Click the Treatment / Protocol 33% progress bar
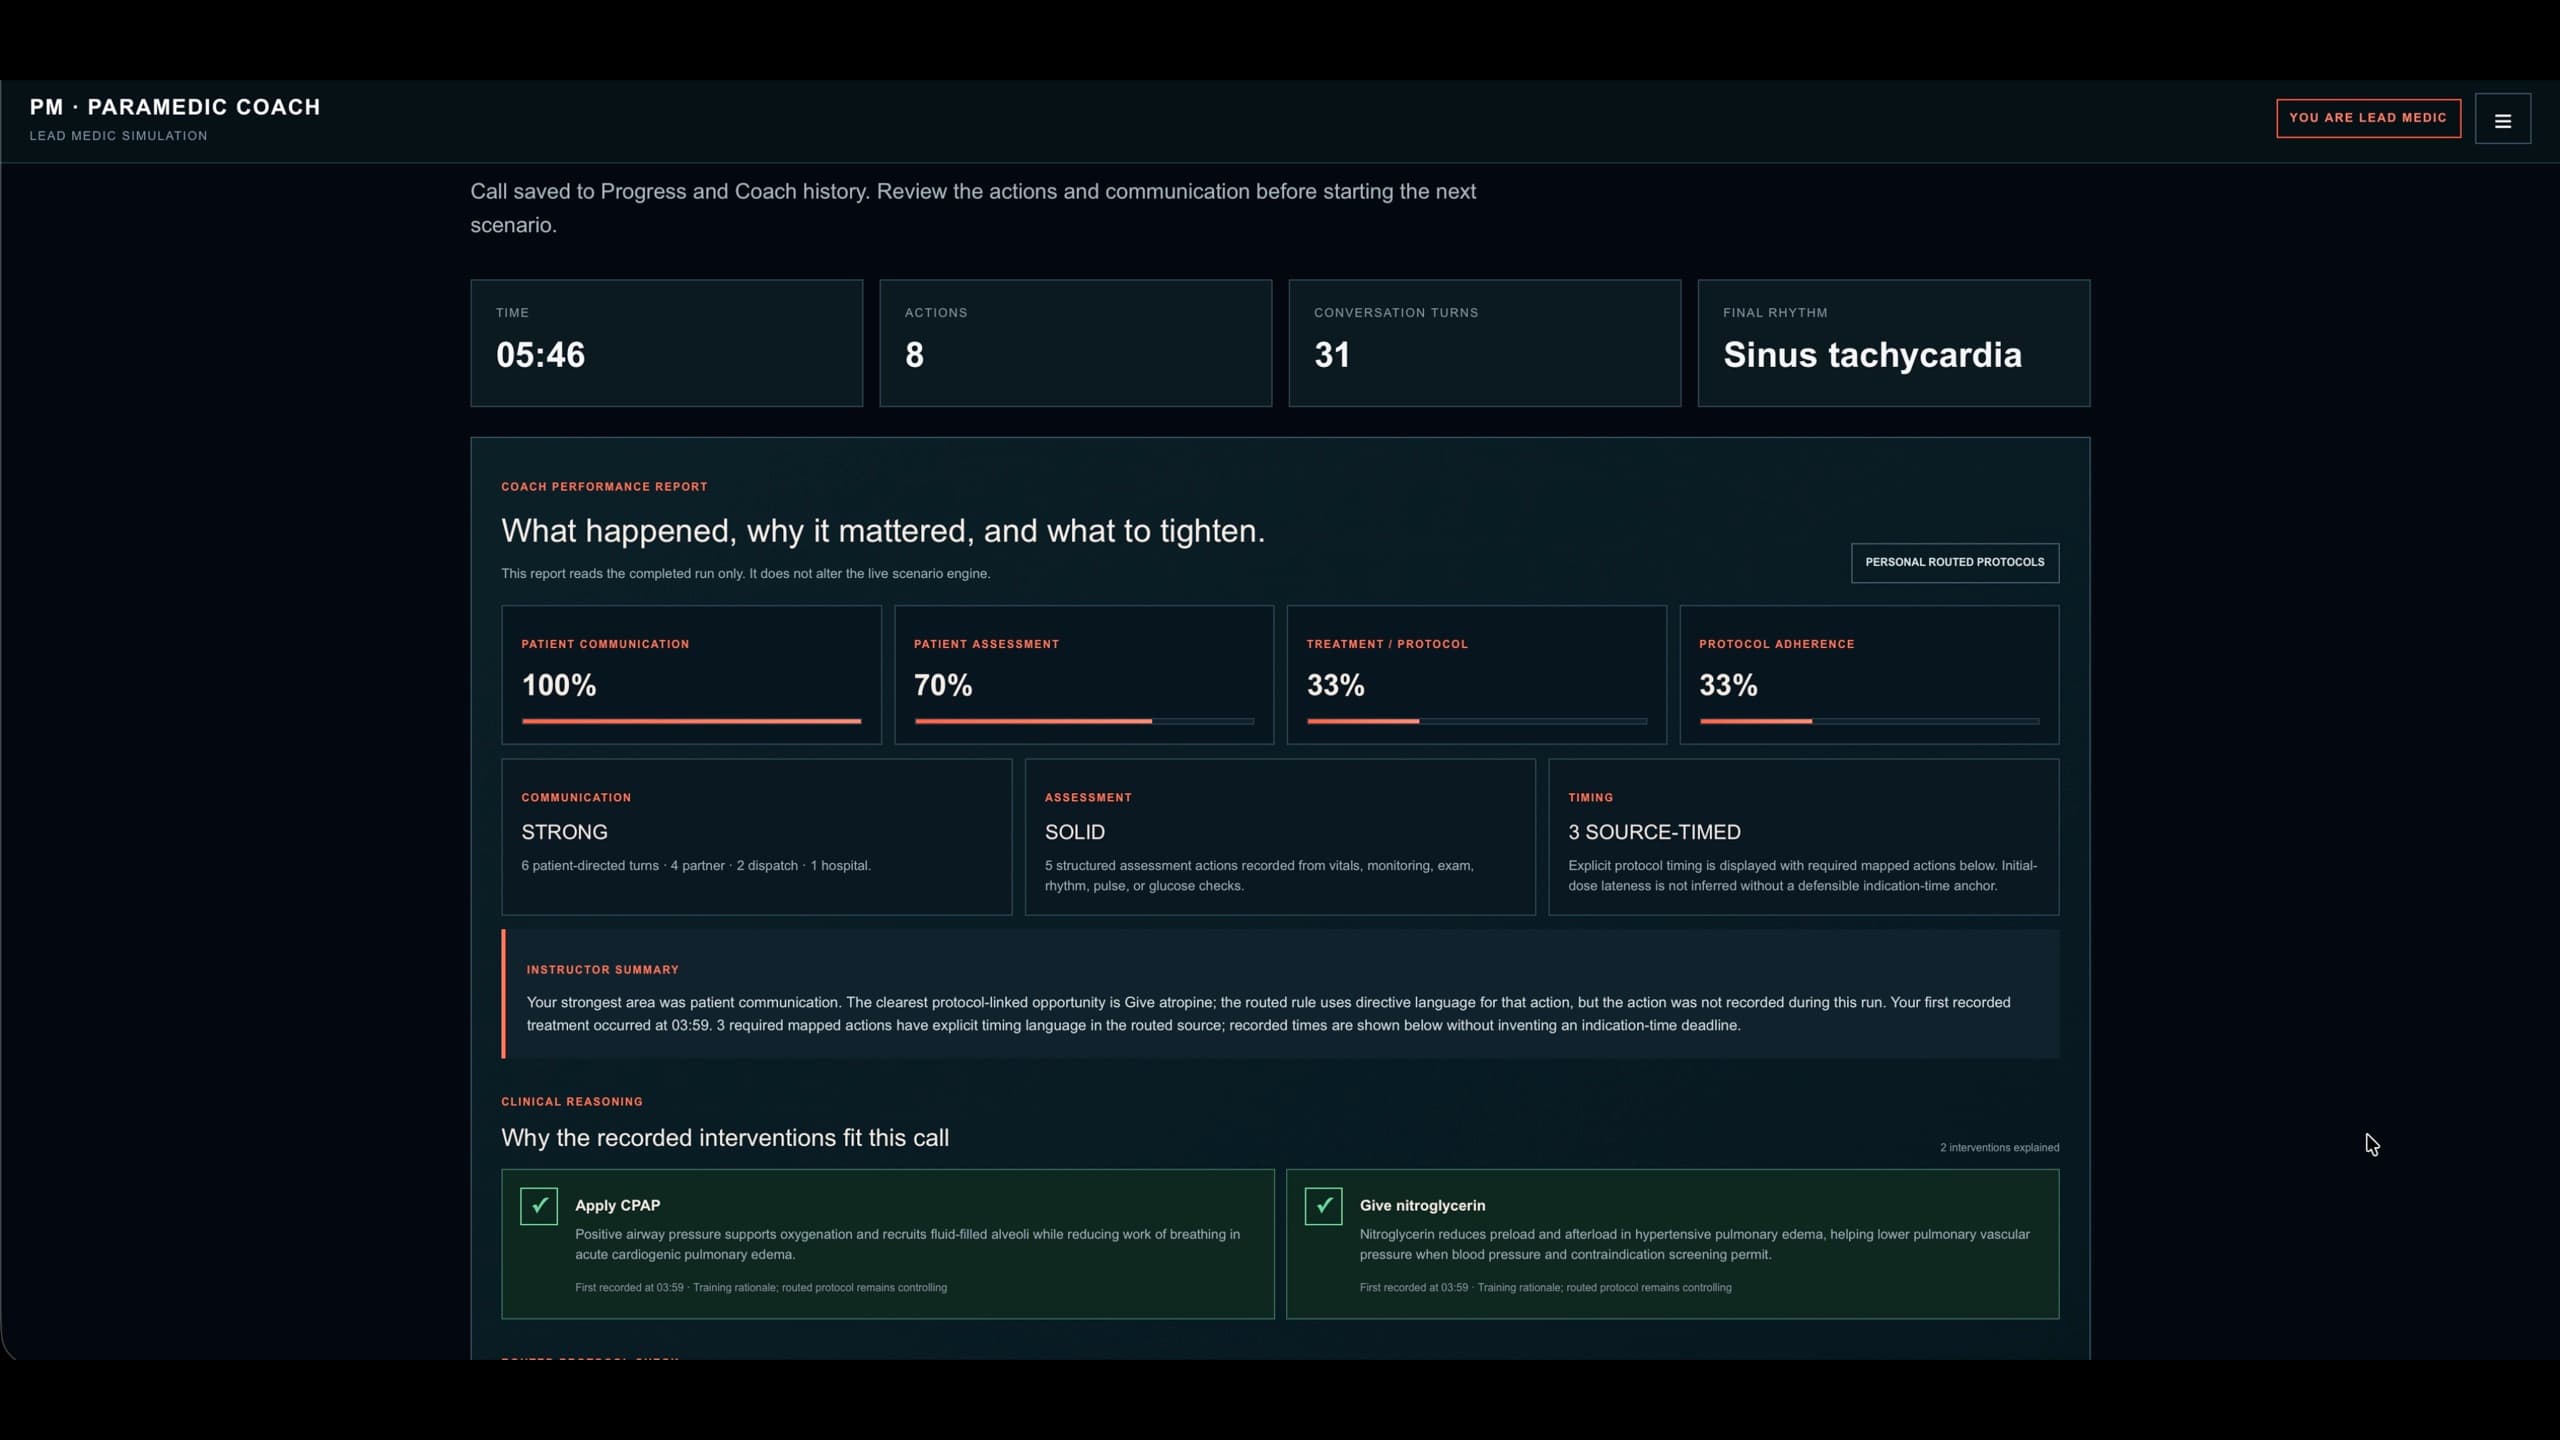 (x=1476, y=721)
